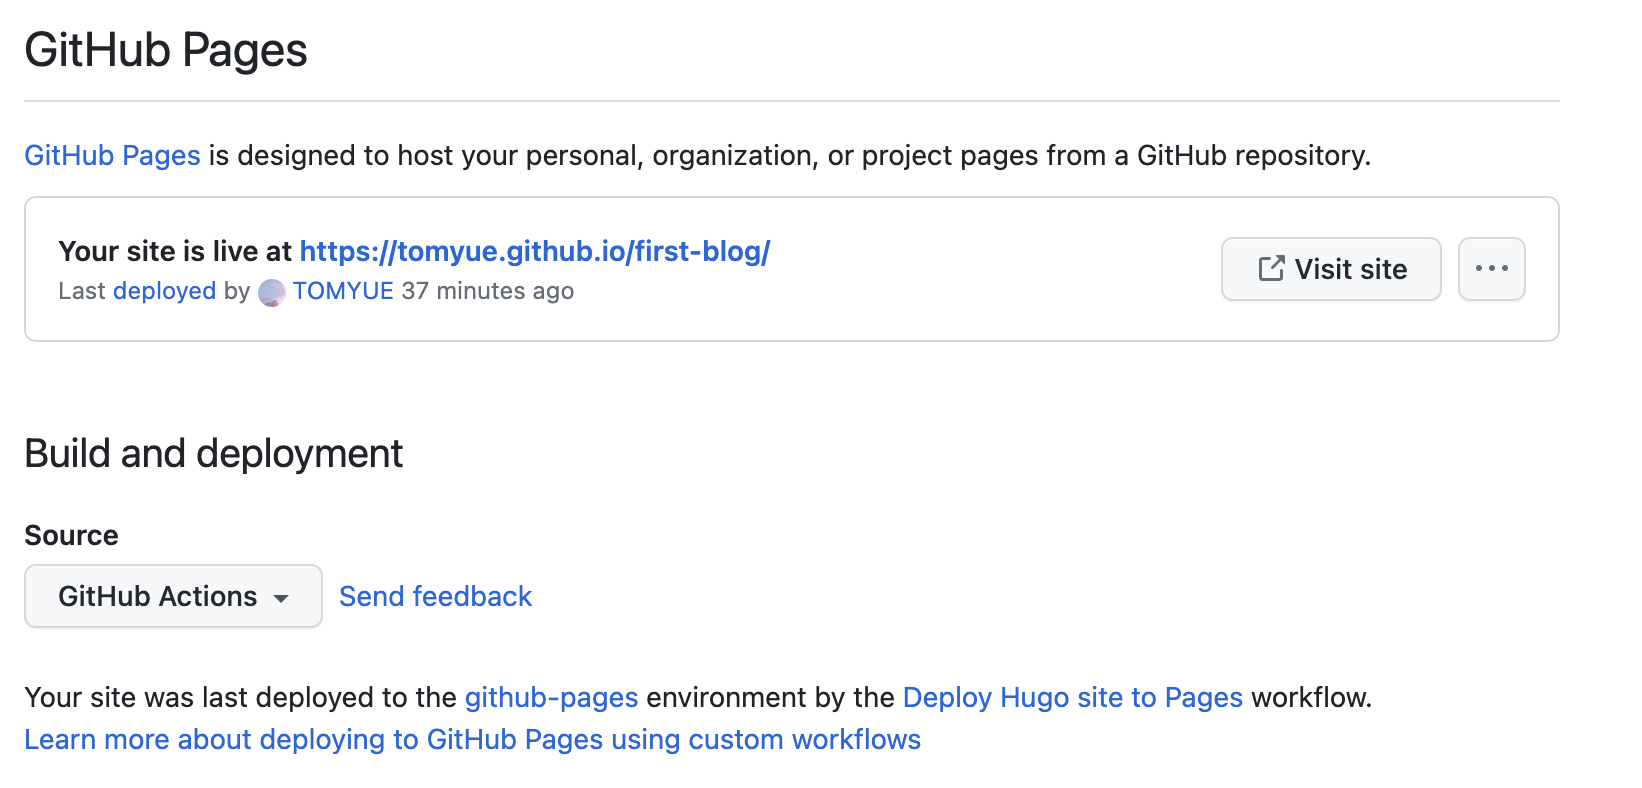This screenshot has height=788, width=1642.
Task: Open the three-dots more options menu
Action: (1491, 269)
